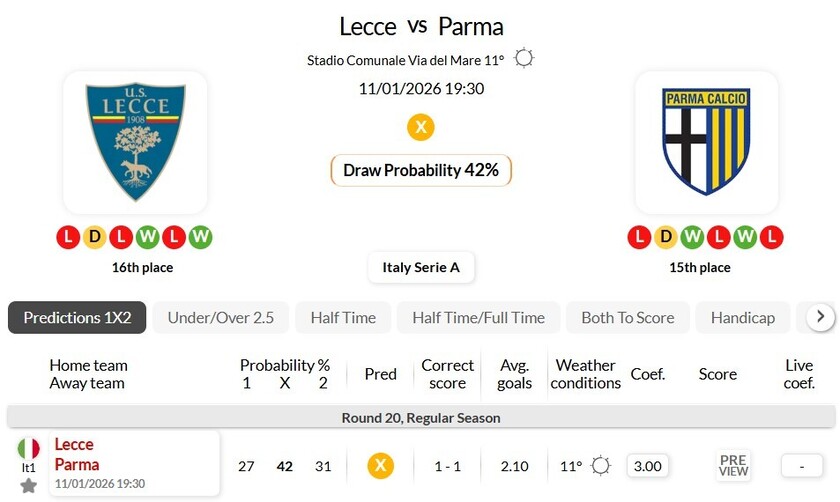Image resolution: width=840 pixels, height=502 pixels.
Task: Open the Half Time tab
Action: point(343,318)
